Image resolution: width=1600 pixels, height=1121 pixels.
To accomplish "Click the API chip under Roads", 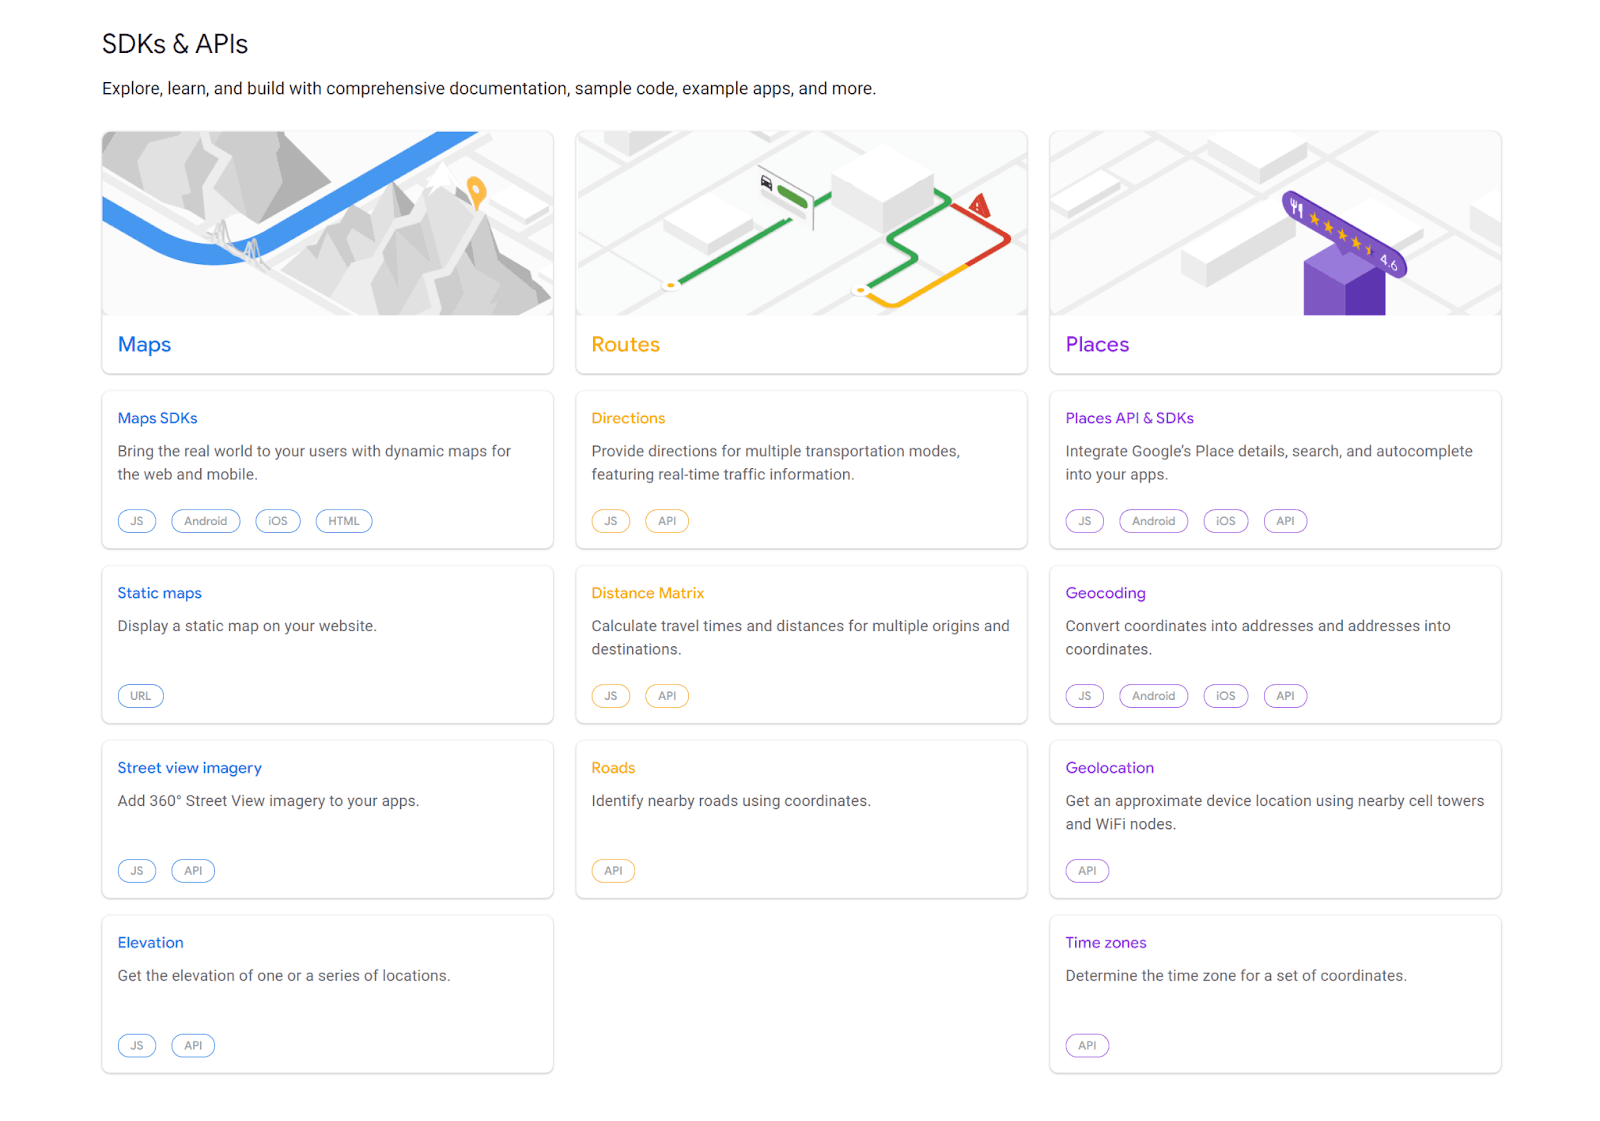I will tap(613, 870).
